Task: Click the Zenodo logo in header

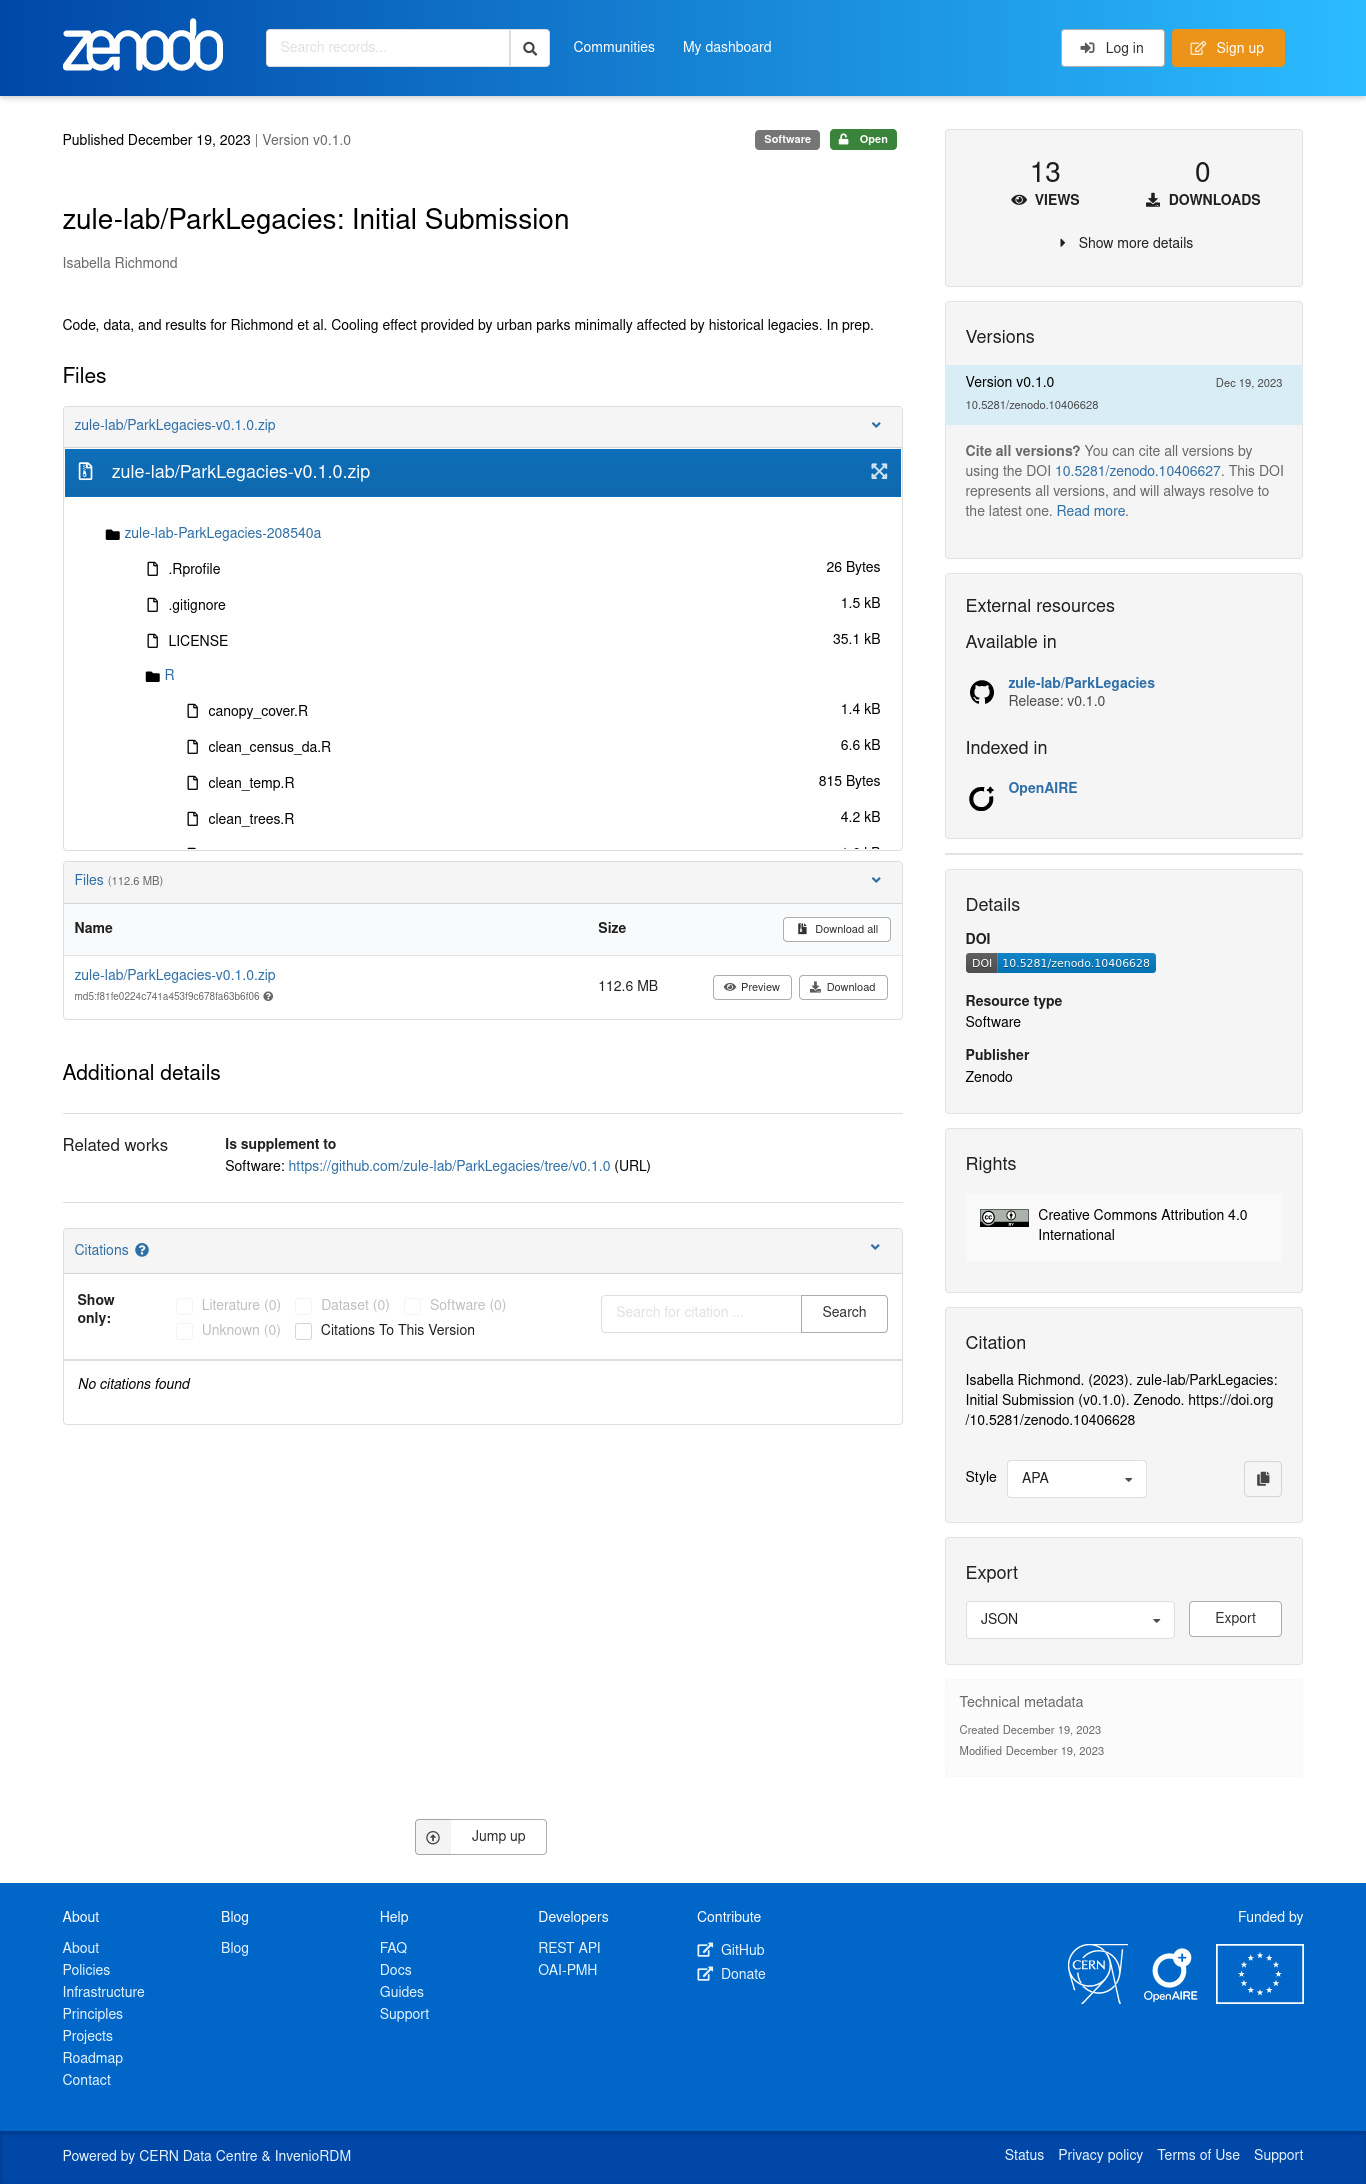Action: pyautogui.click(x=143, y=47)
